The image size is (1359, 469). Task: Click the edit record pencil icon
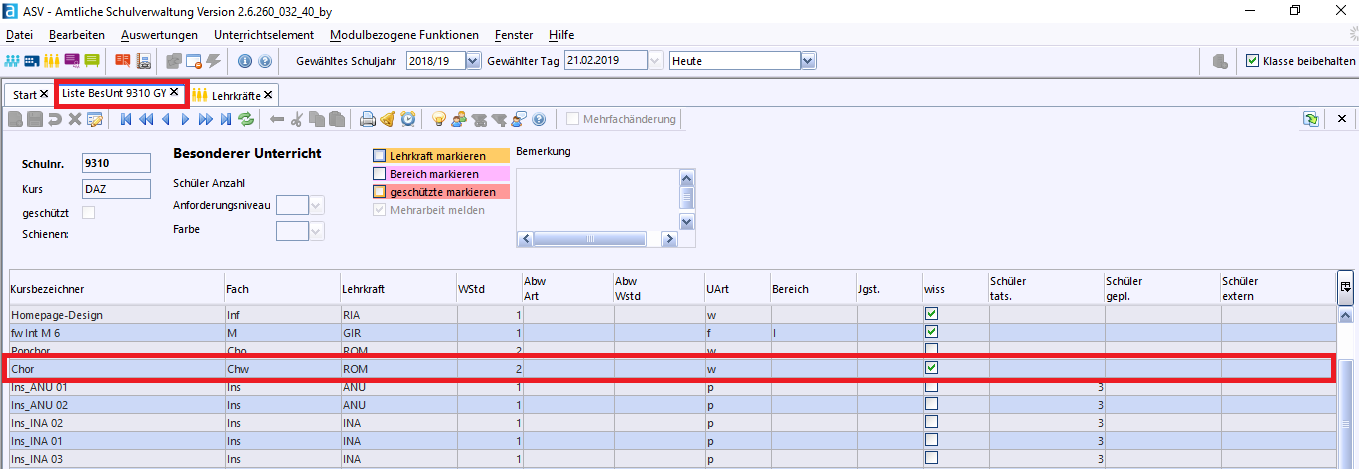[95, 119]
